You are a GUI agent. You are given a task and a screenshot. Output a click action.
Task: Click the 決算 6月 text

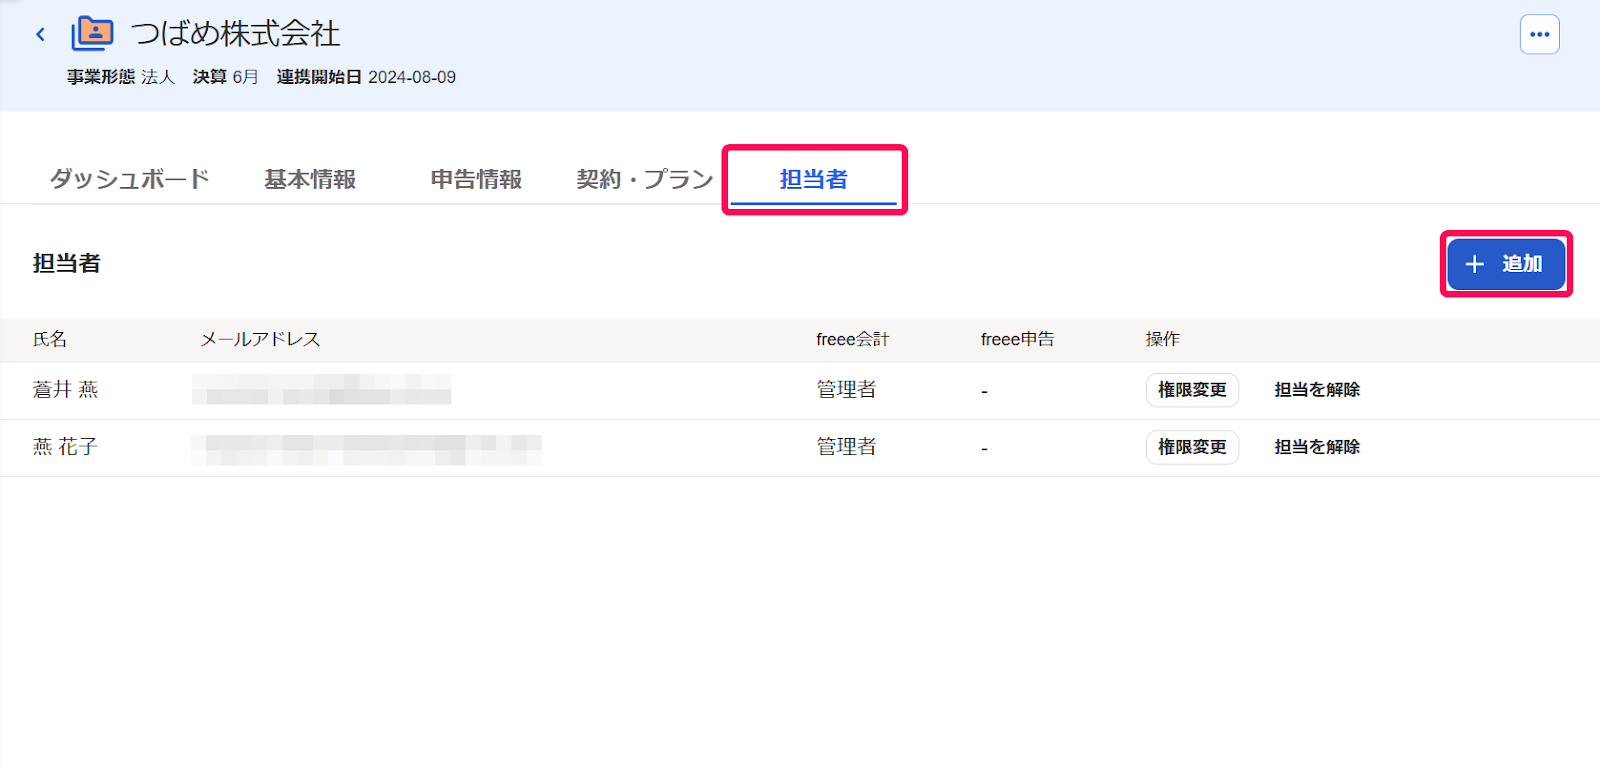(226, 77)
